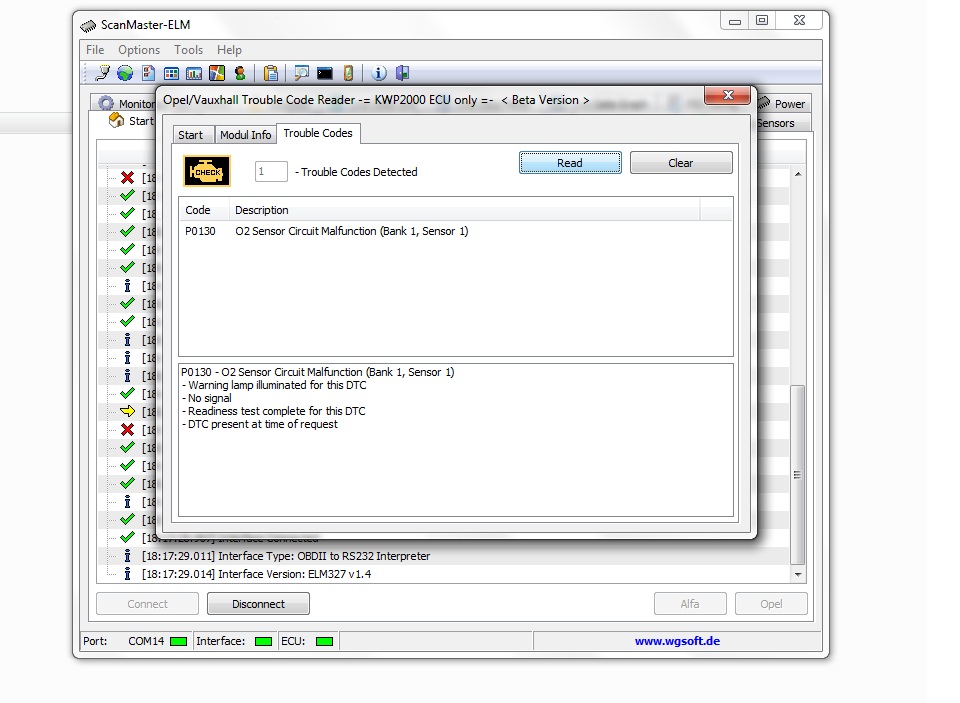Click the blue info icon in toolbar
Image resolution: width=960 pixels, height=703 pixels.
(379, 73)
